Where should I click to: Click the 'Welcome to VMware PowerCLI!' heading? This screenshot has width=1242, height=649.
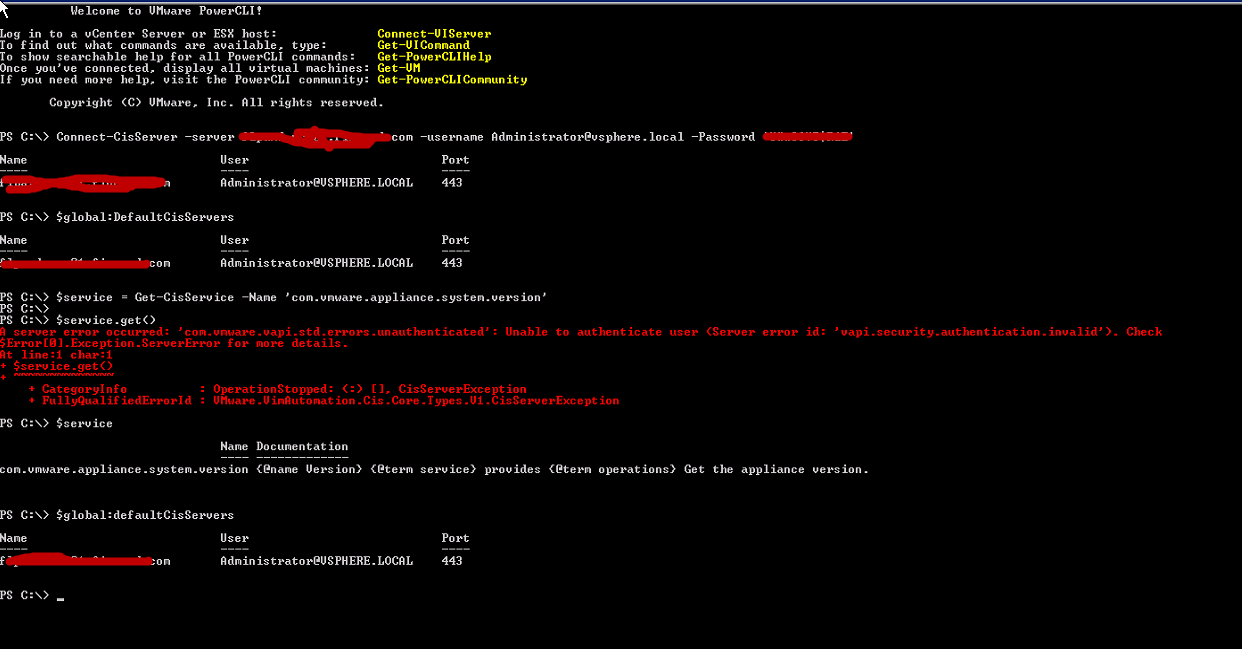coord(166,11)
